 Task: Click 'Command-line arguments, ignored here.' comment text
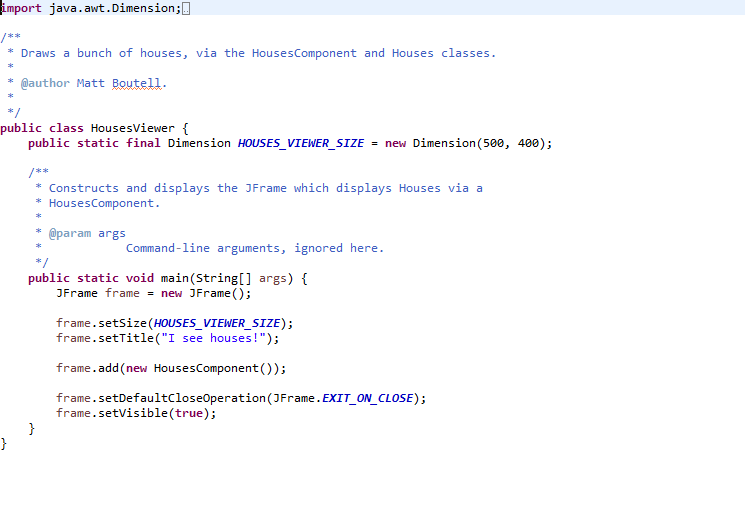[255, 248]
